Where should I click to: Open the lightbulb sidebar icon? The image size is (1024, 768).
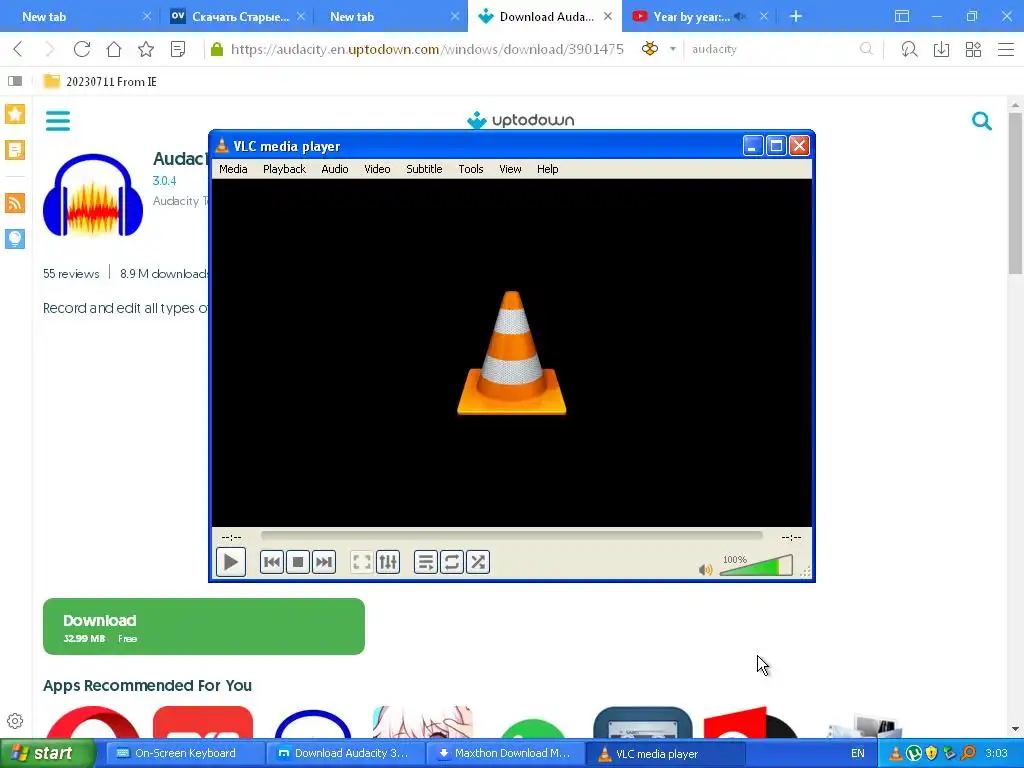pyautogui.click(x=15, y=238)
